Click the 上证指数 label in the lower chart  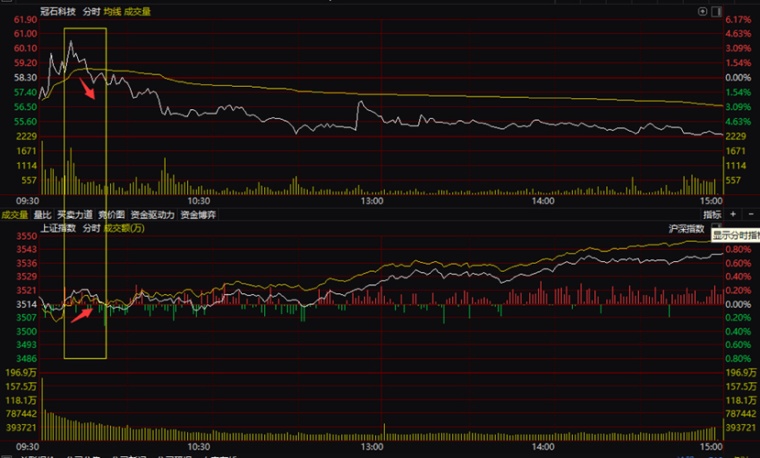click(58, 228)
